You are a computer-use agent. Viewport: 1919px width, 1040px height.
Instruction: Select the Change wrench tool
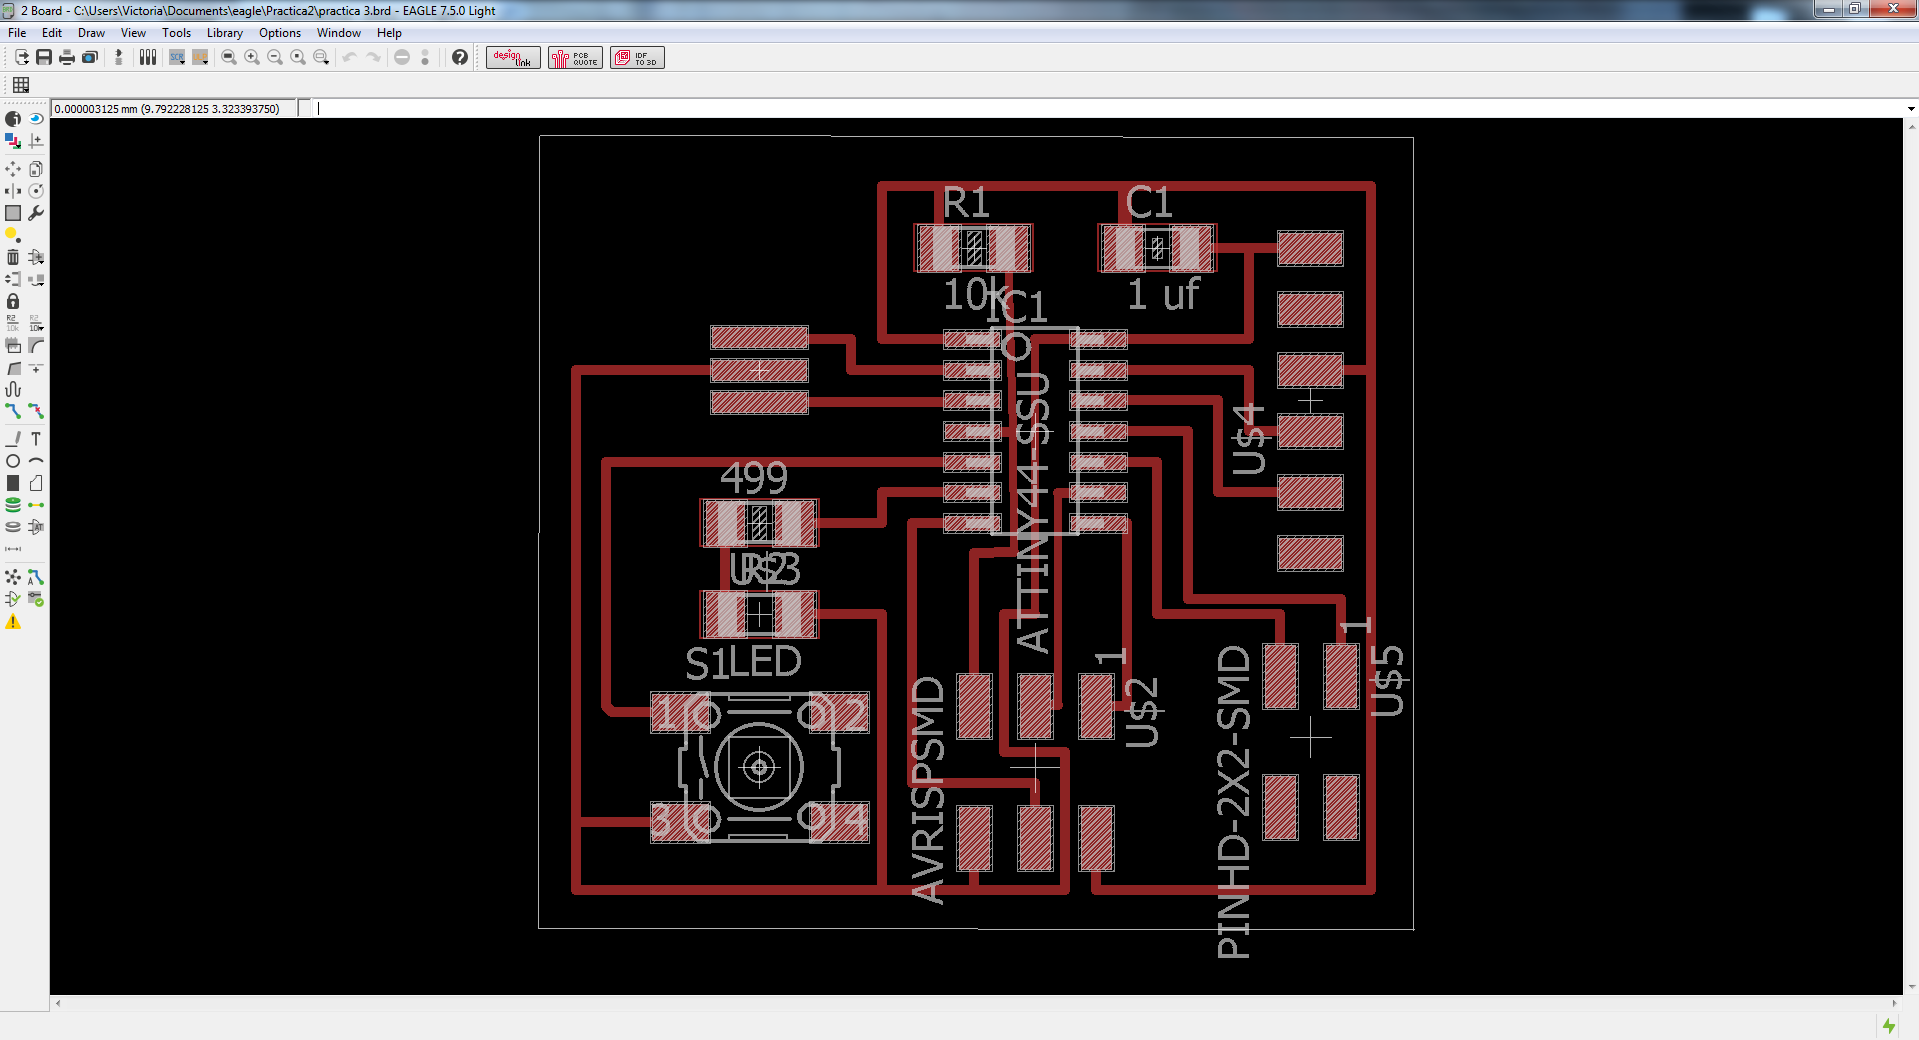(36, 213)
